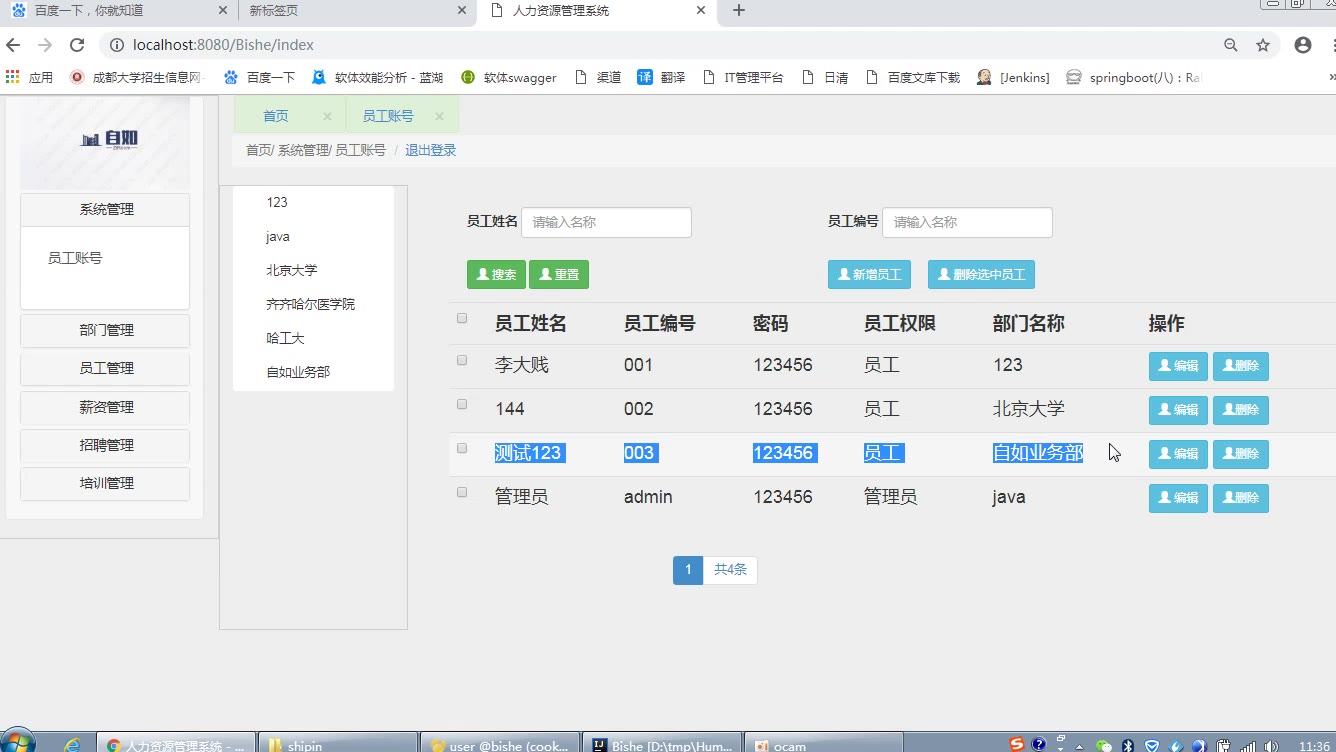Click the 新增员工 button

click(869, 275)
